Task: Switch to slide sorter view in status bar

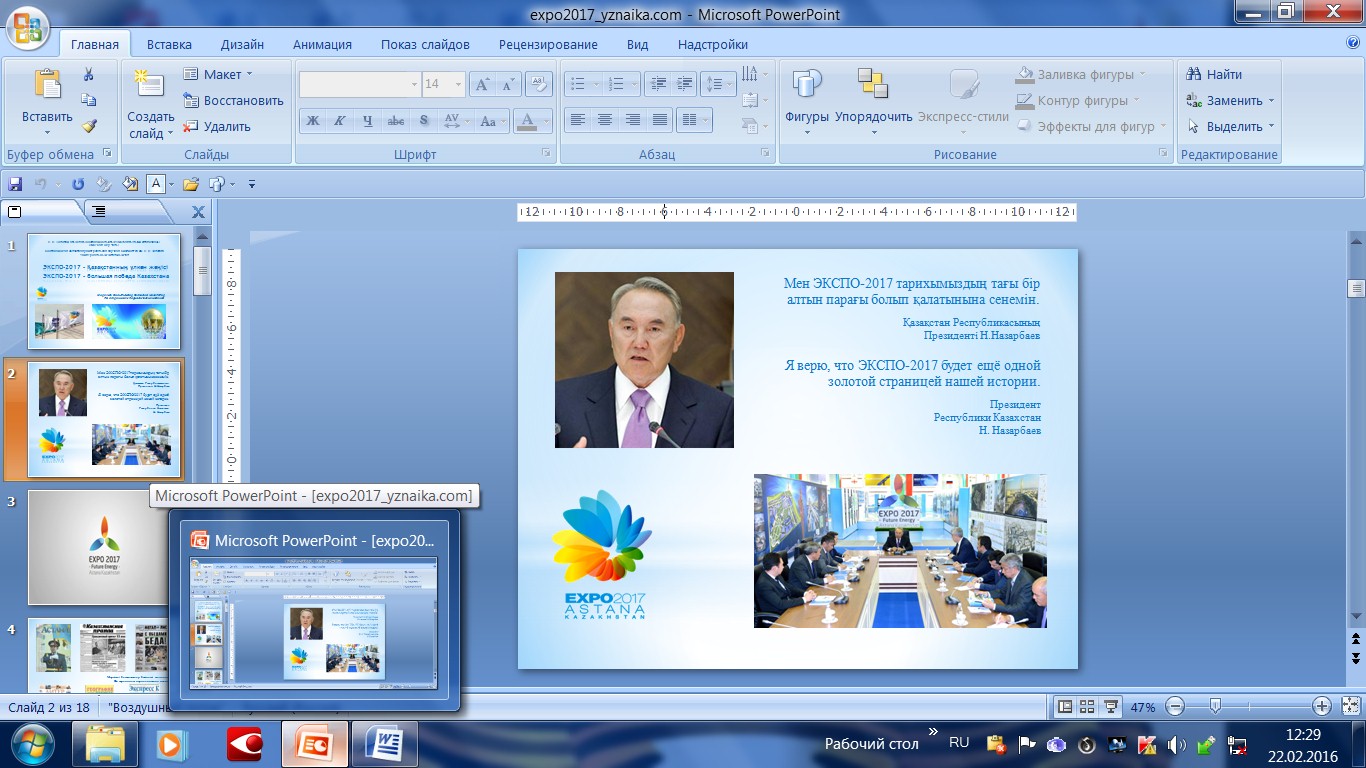Action: (x=1087, y=707)
